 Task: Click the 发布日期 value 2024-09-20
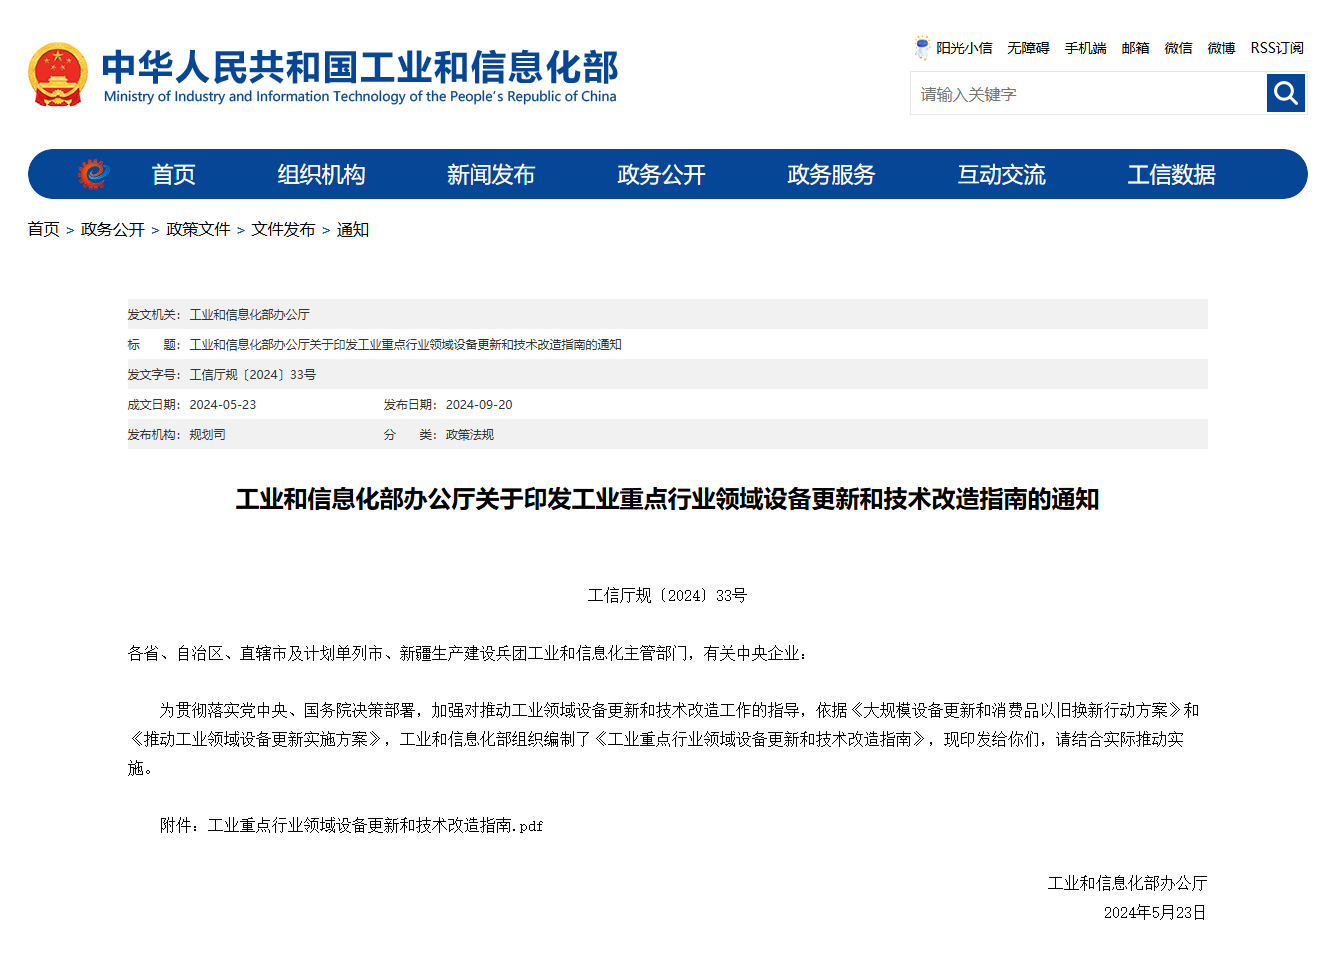click(x=479, y=404)
